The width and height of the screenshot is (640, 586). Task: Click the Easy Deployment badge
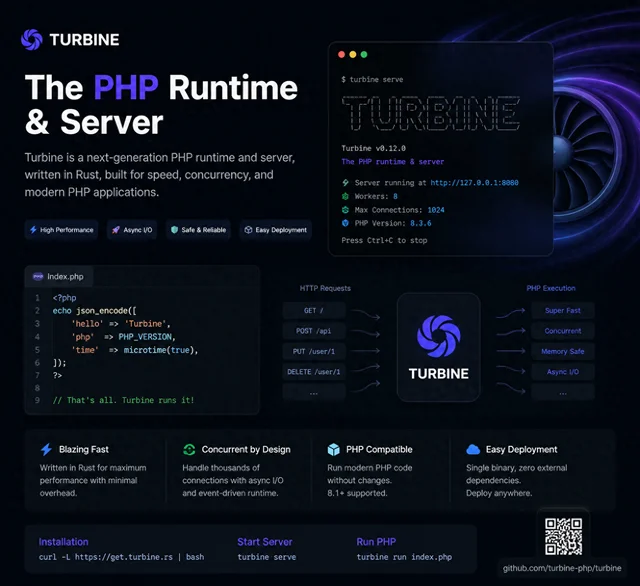coord(276,230)
